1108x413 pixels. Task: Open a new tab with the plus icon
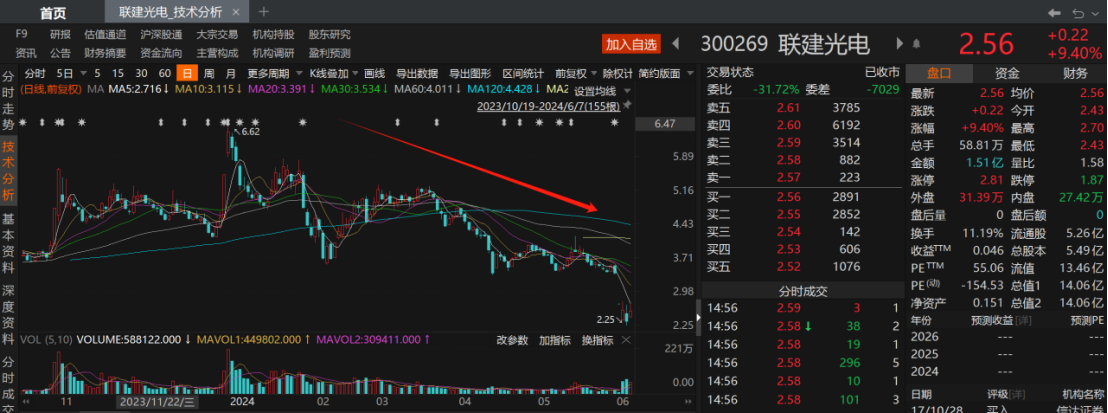coord(263,12)
